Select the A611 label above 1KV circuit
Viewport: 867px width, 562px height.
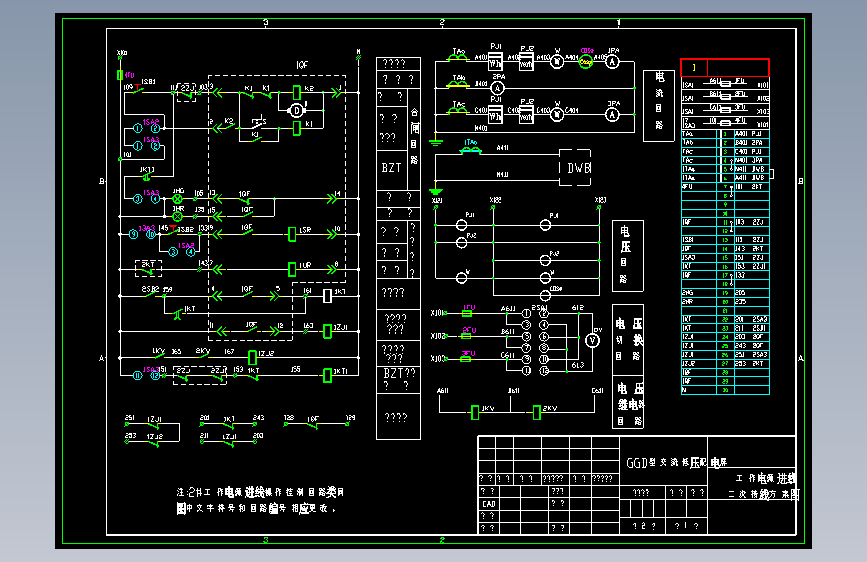tap(443, 391)
